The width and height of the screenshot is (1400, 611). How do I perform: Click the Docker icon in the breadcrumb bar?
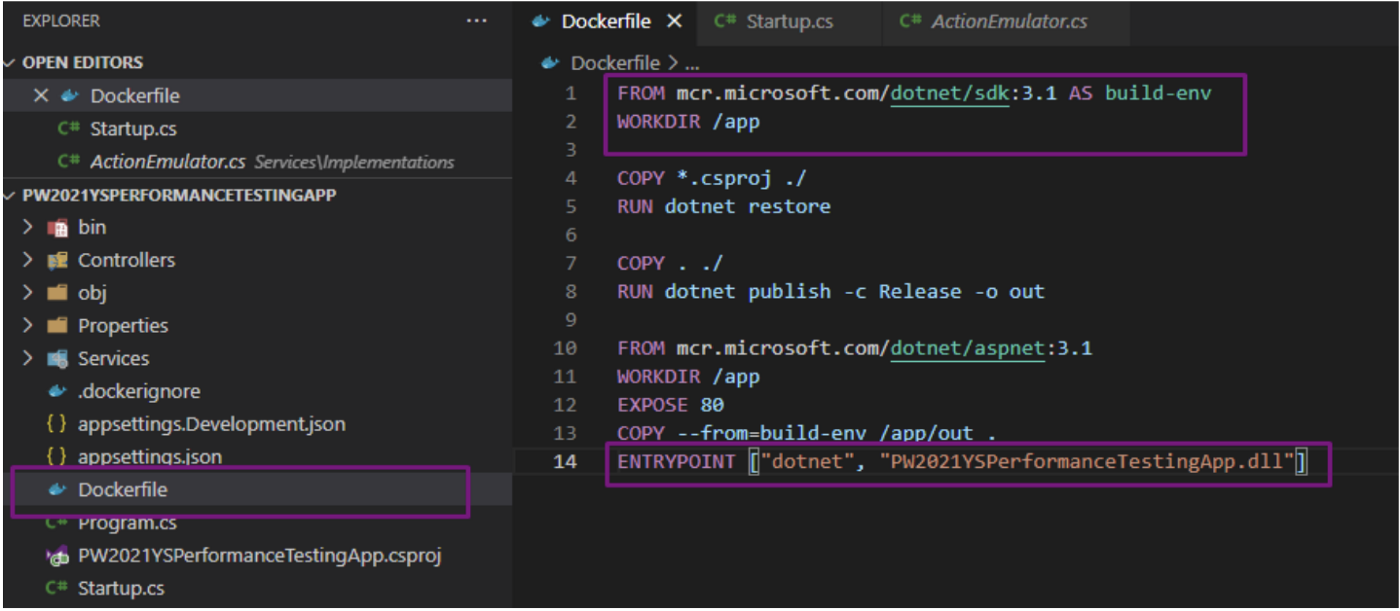[x=550, y=63]
